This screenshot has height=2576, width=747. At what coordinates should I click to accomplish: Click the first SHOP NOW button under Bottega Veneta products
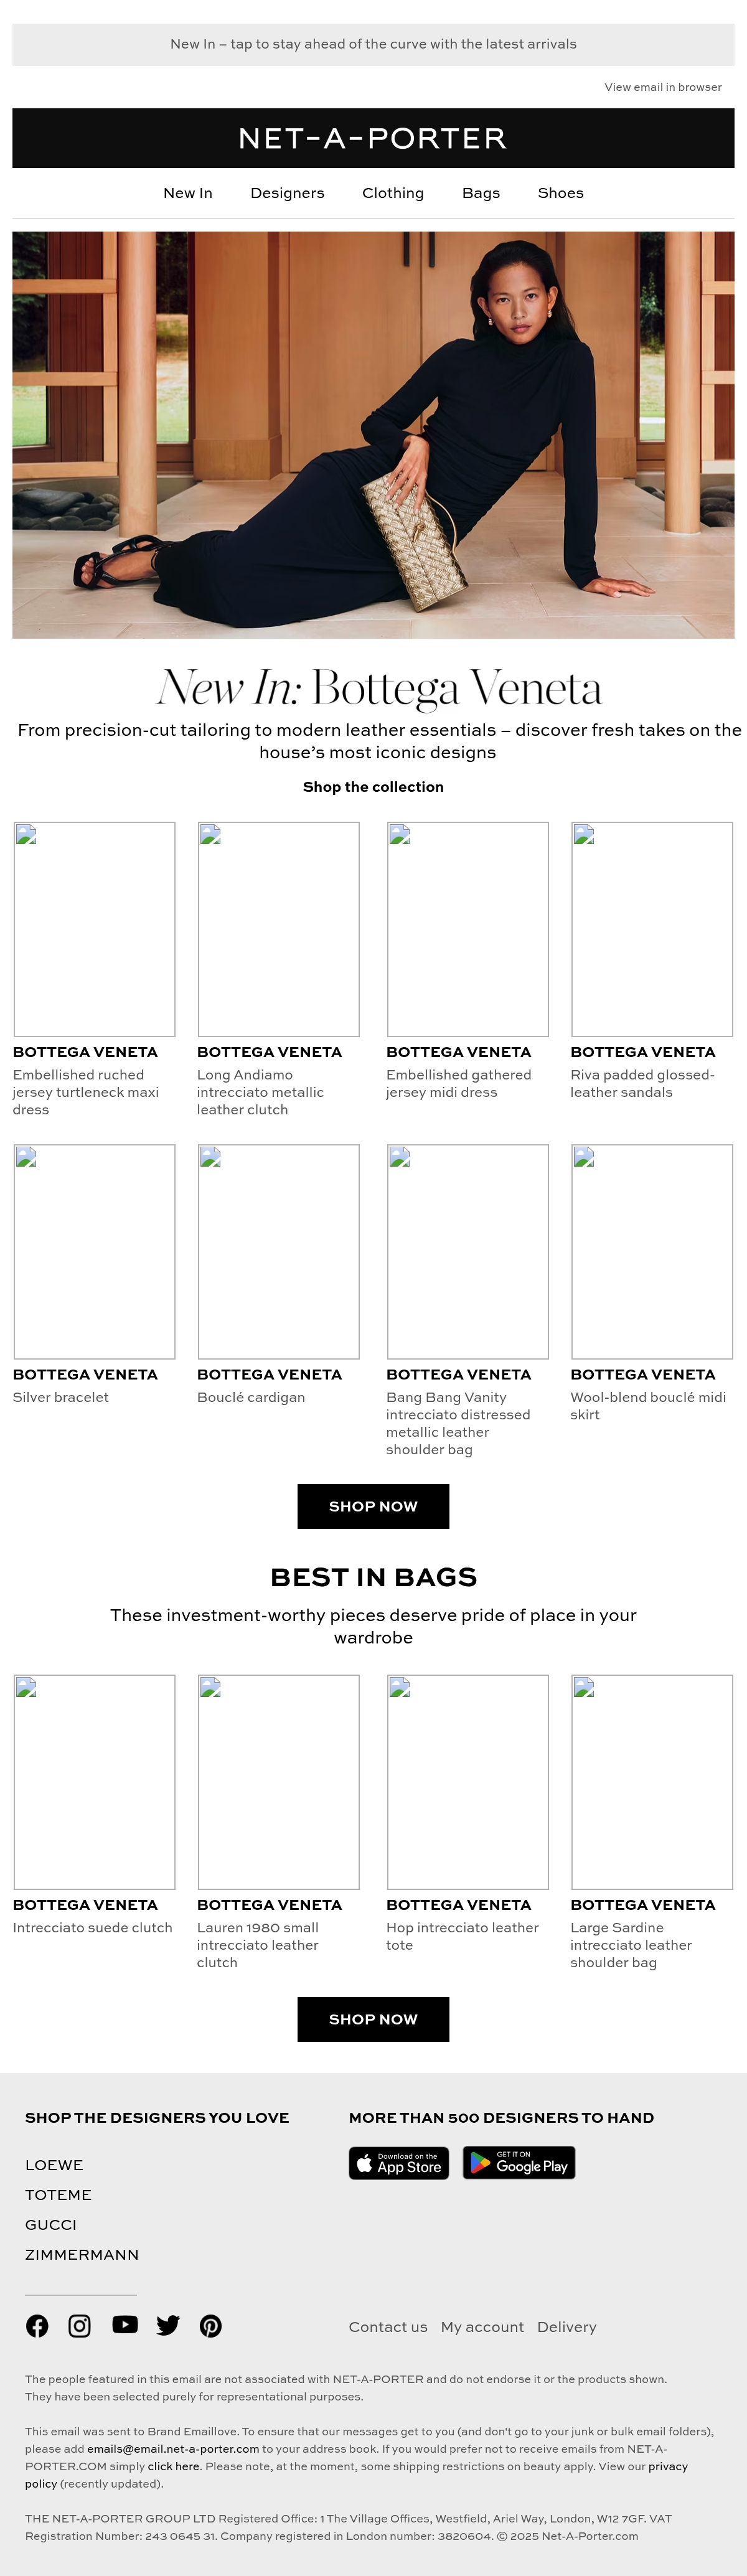373,1507
